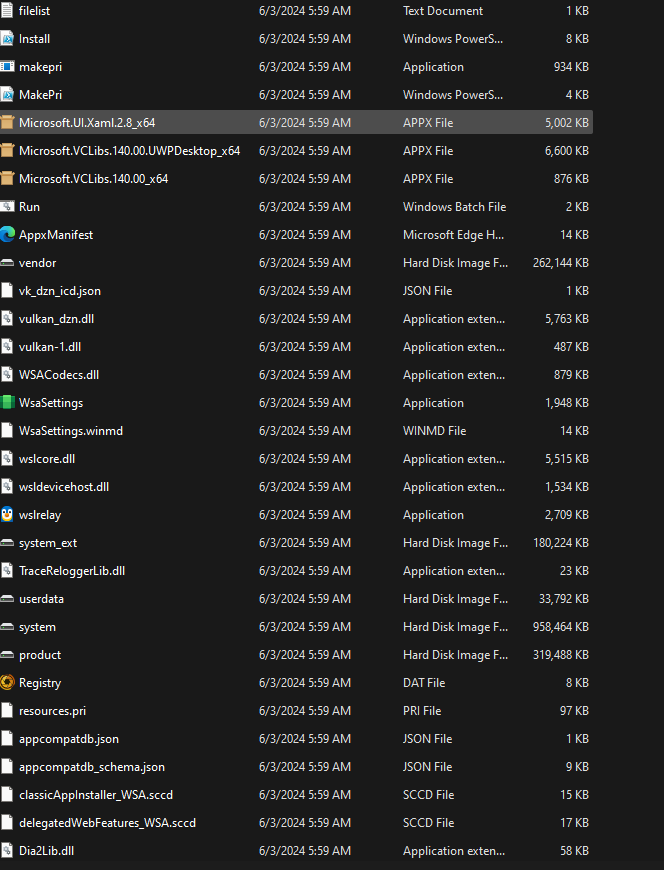Viewport: 664px width, 870px height.
Task: Click the wslrelay penguin icon
Action: pyautogui.click(x=7, y=515)
